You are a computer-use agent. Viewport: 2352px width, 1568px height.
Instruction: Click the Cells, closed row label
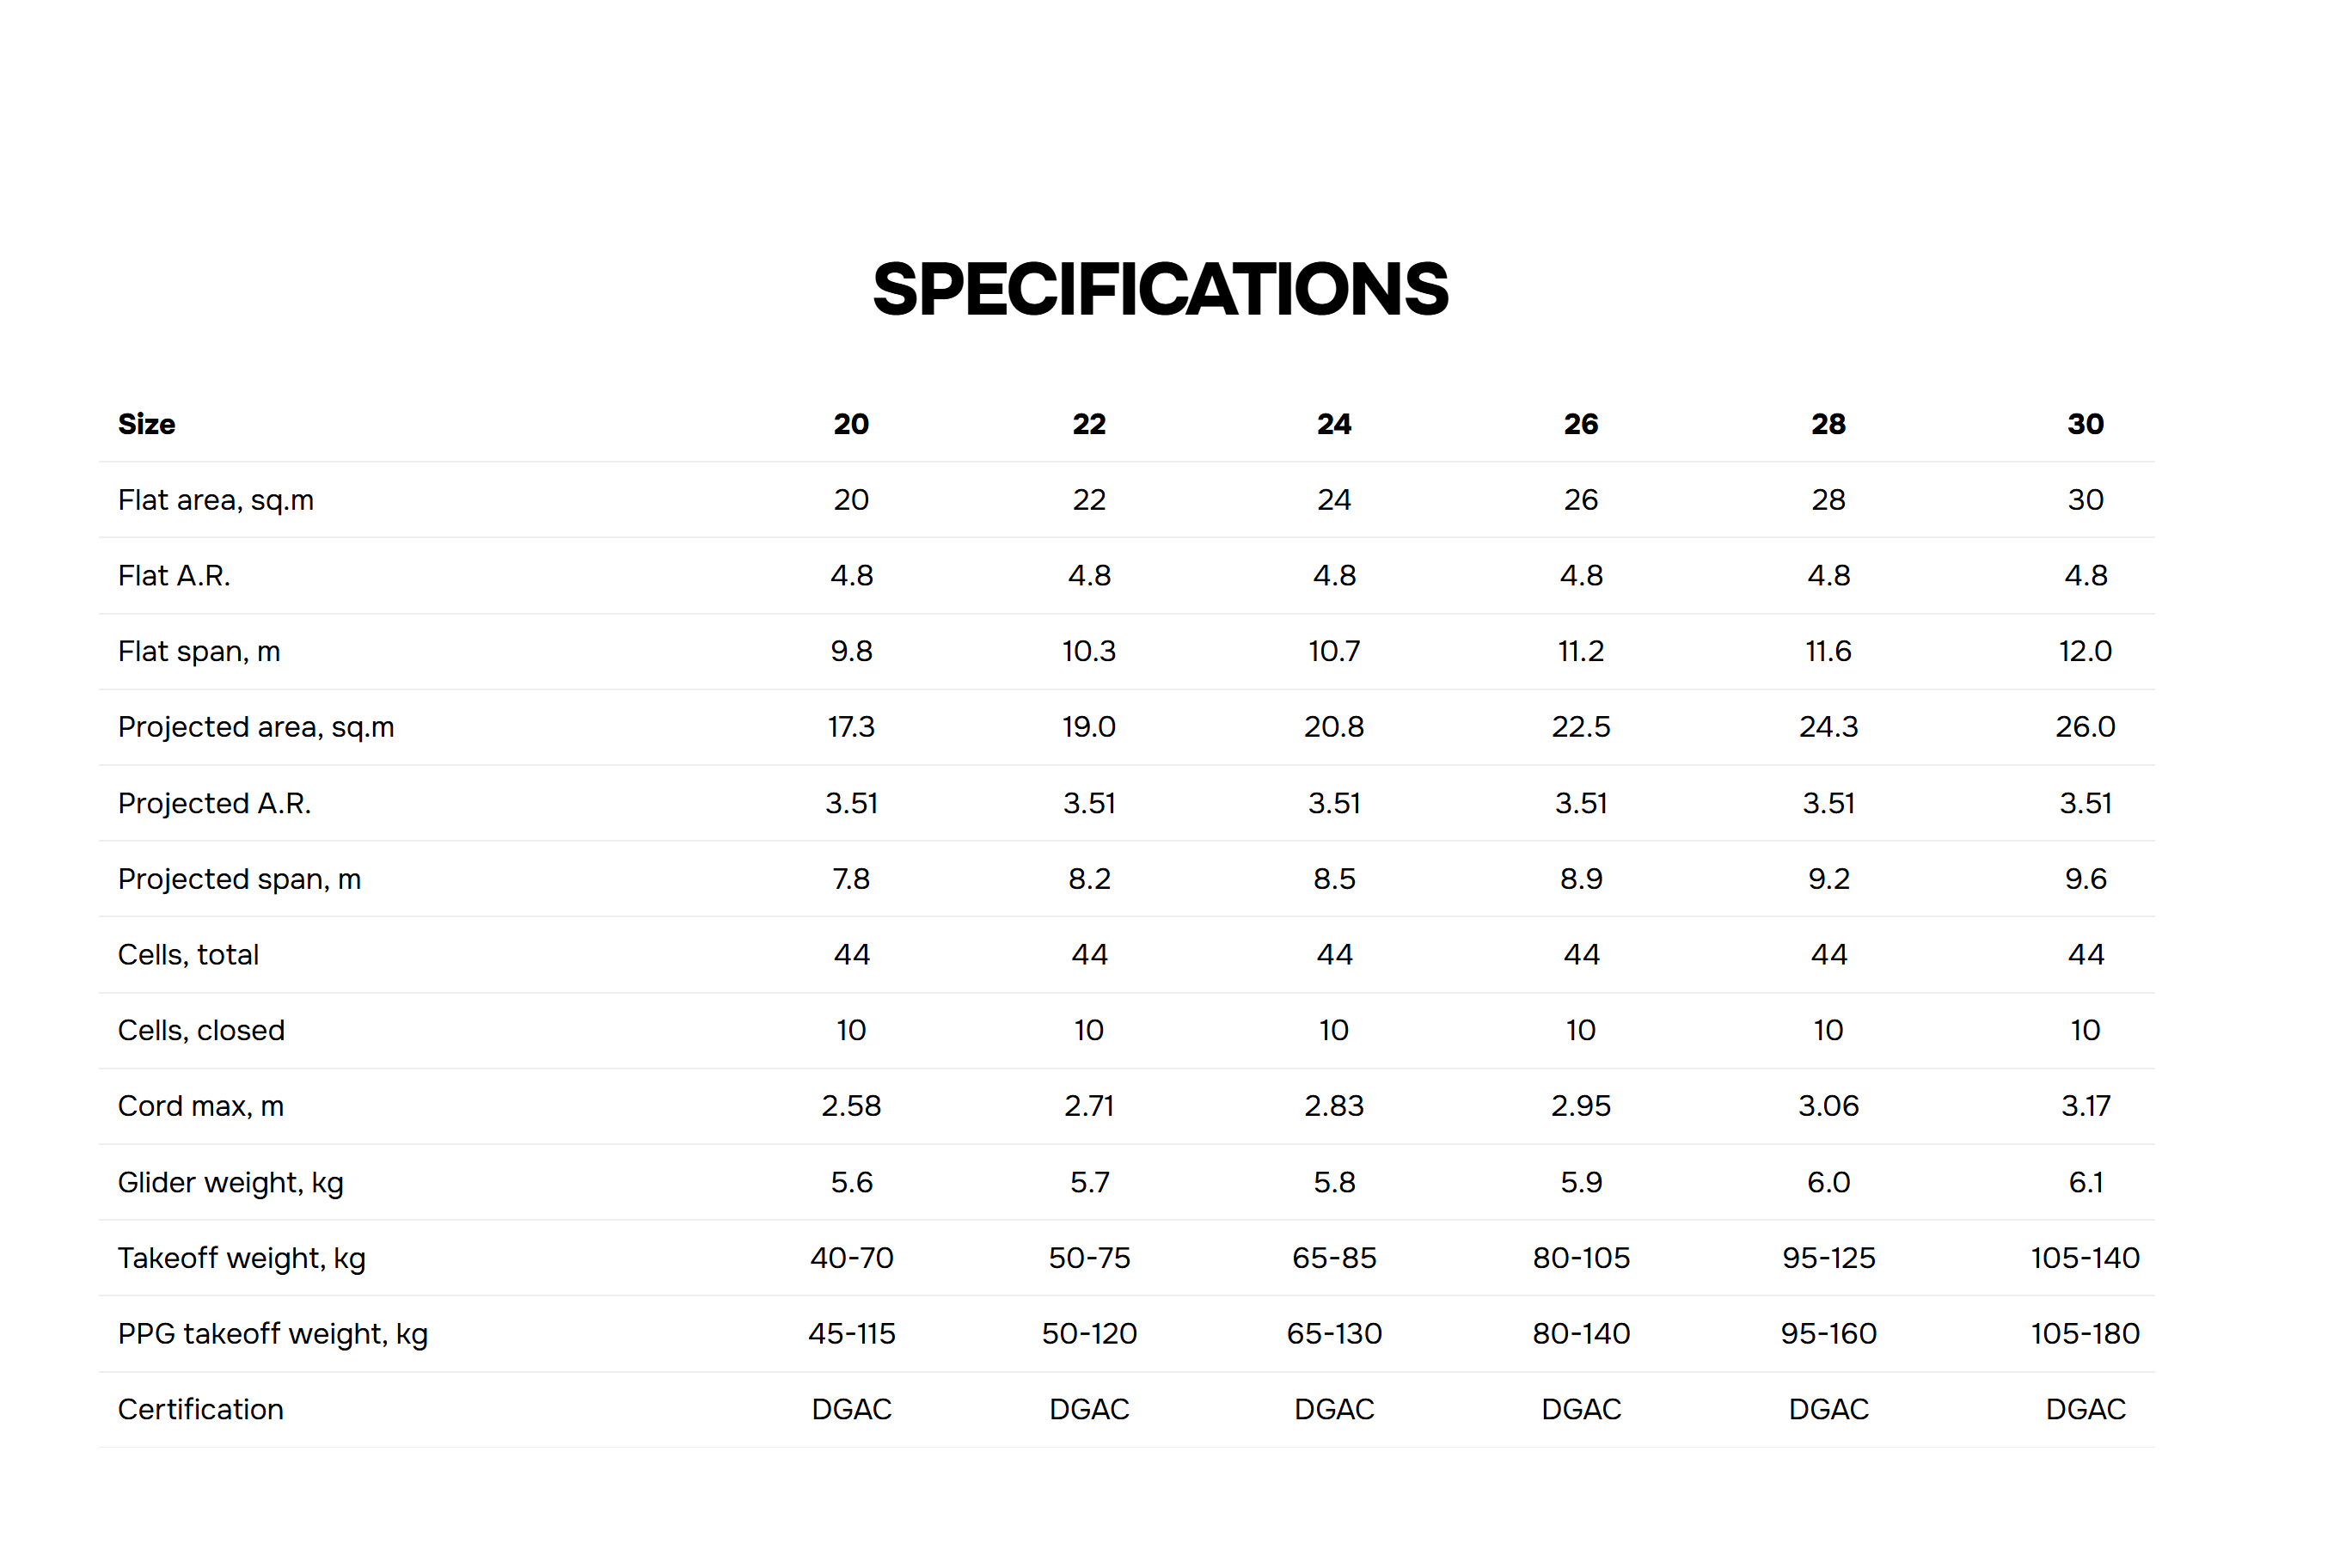click(x=201, y=1031)
